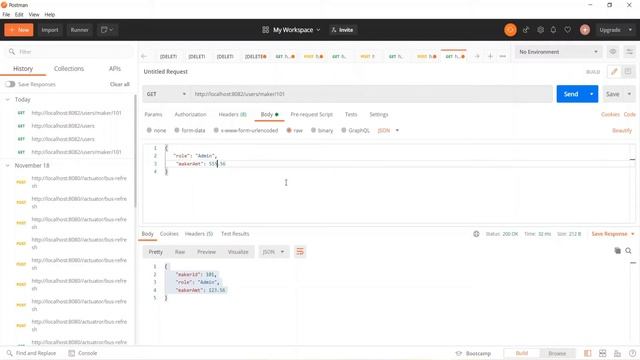Image resolution: width=640 pixels, height=360 pixels.
Task: Open the comments icon beside the pencil
Action: (628, 72)
